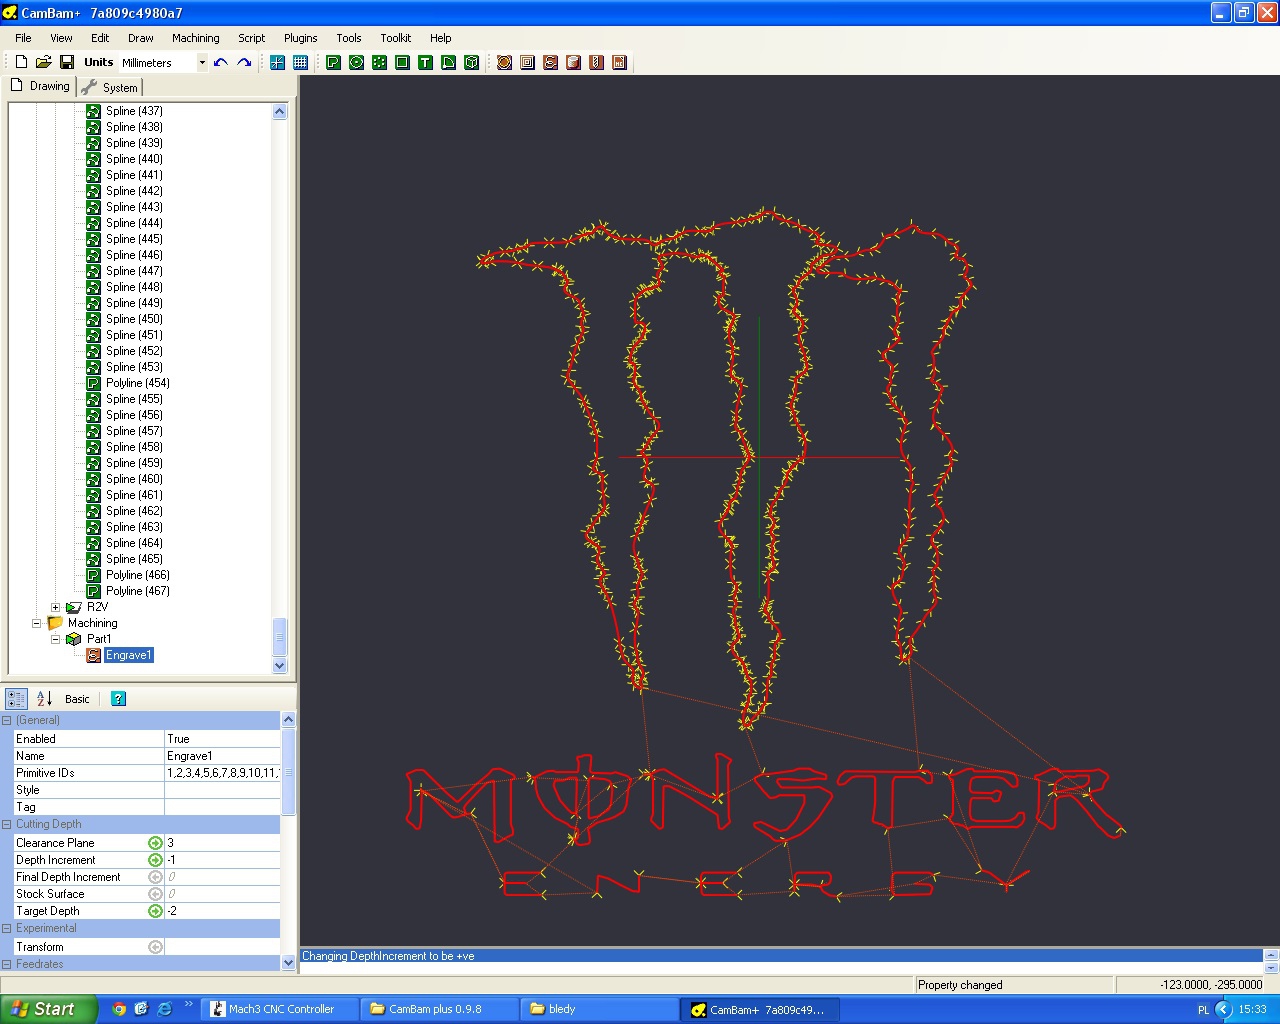Undo the last action
Viewport: 1280px width, 1024px height.
(x=221, y=62)
